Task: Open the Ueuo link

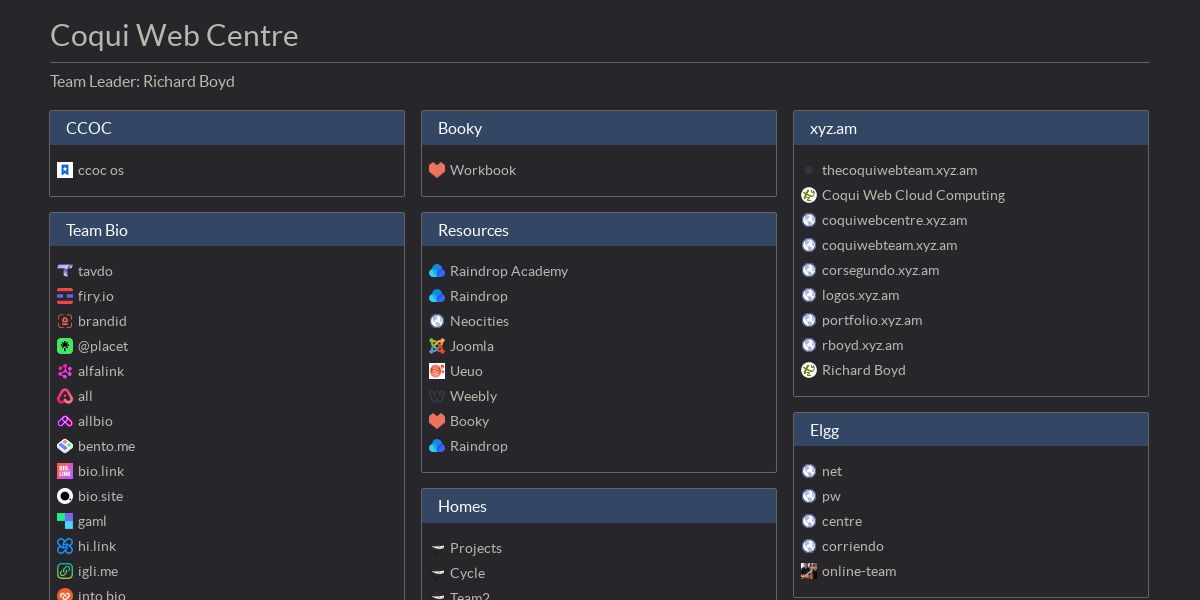Action: pyautogui.click(x=466, y=371)
